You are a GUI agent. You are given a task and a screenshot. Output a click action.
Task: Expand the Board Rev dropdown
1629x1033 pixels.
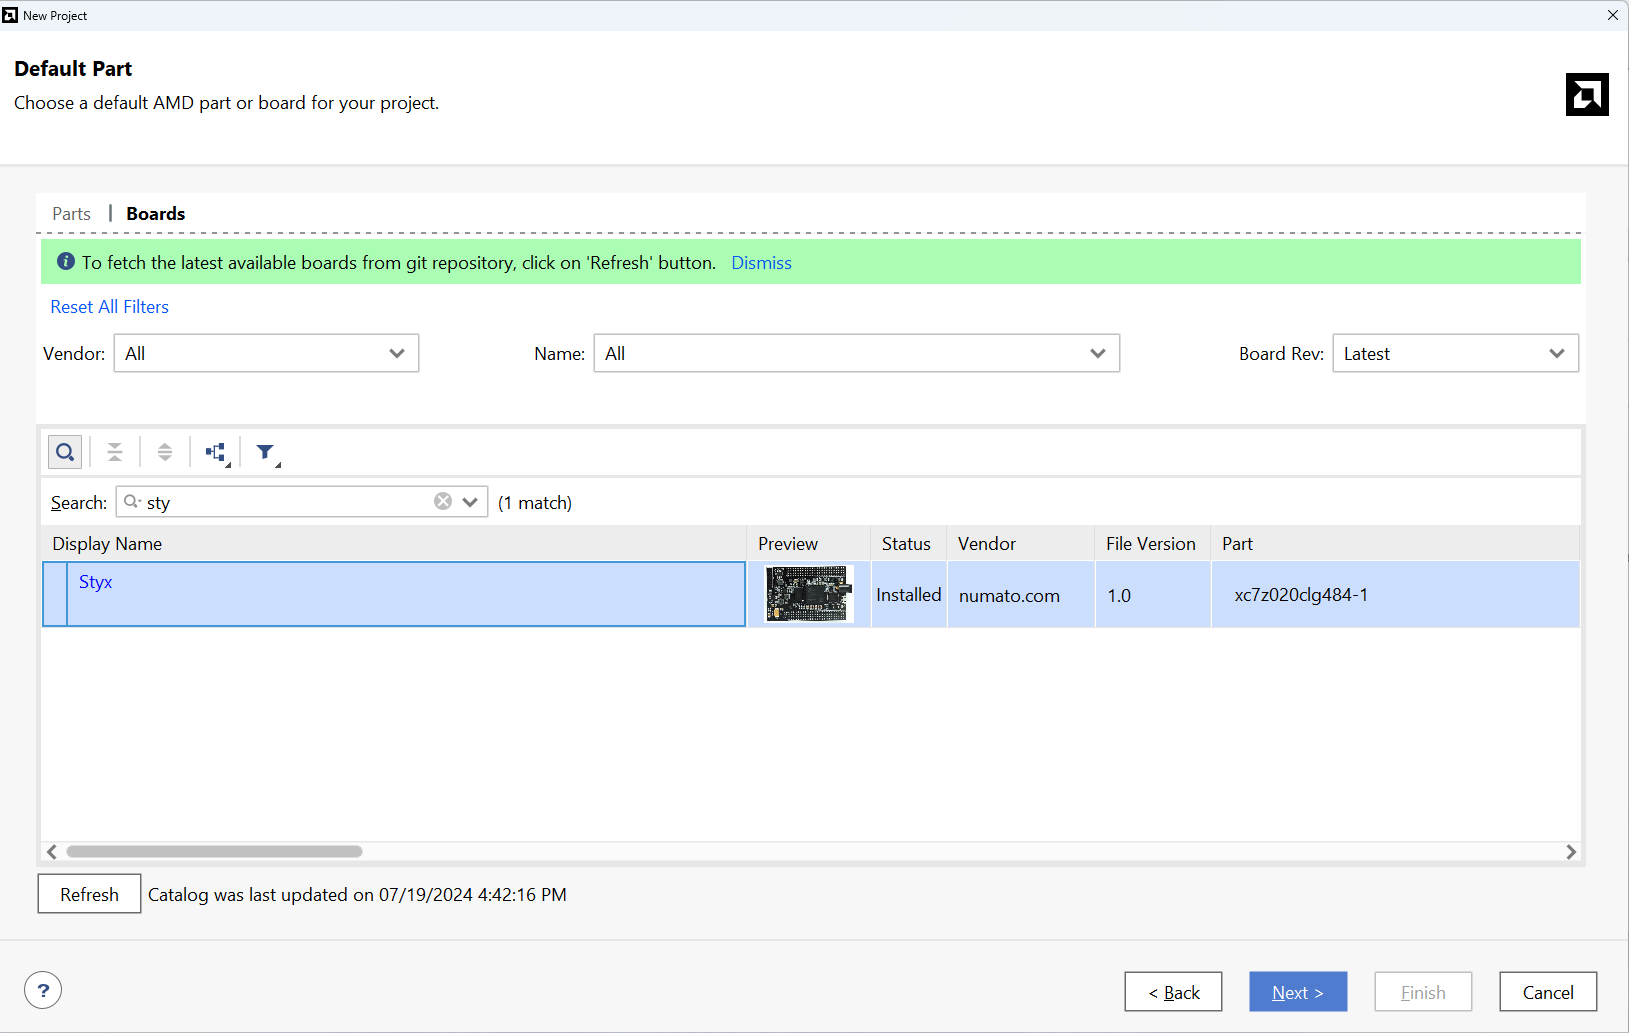(x=1455, y=354)
